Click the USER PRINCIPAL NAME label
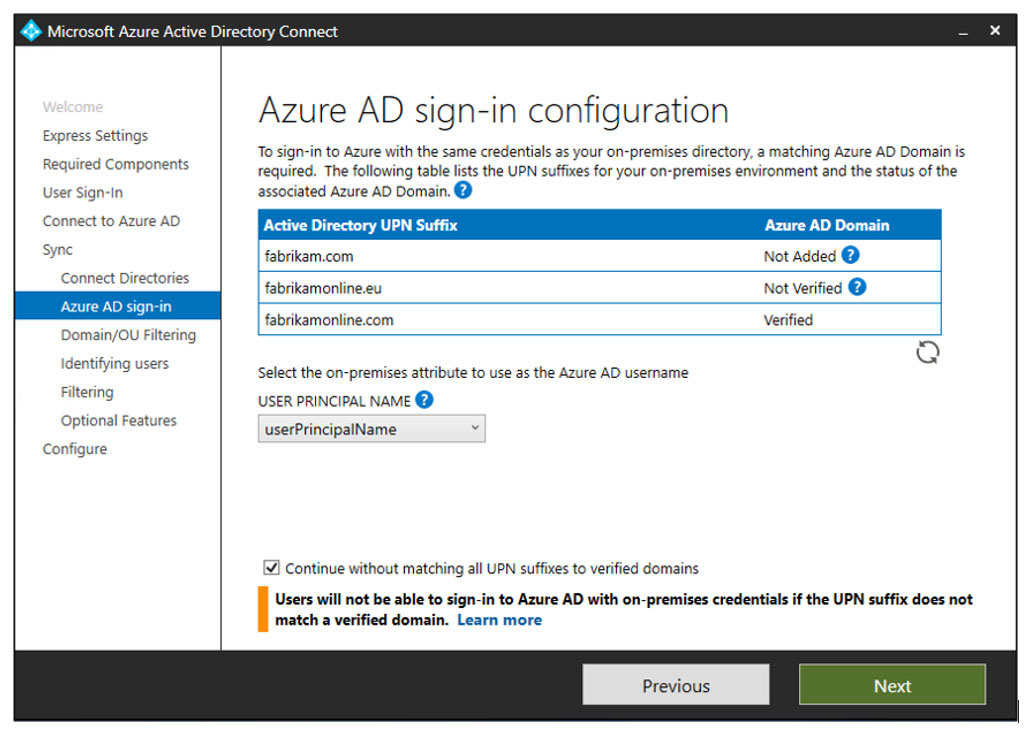This screenshot has width=1032, height=735. point(334,401)
